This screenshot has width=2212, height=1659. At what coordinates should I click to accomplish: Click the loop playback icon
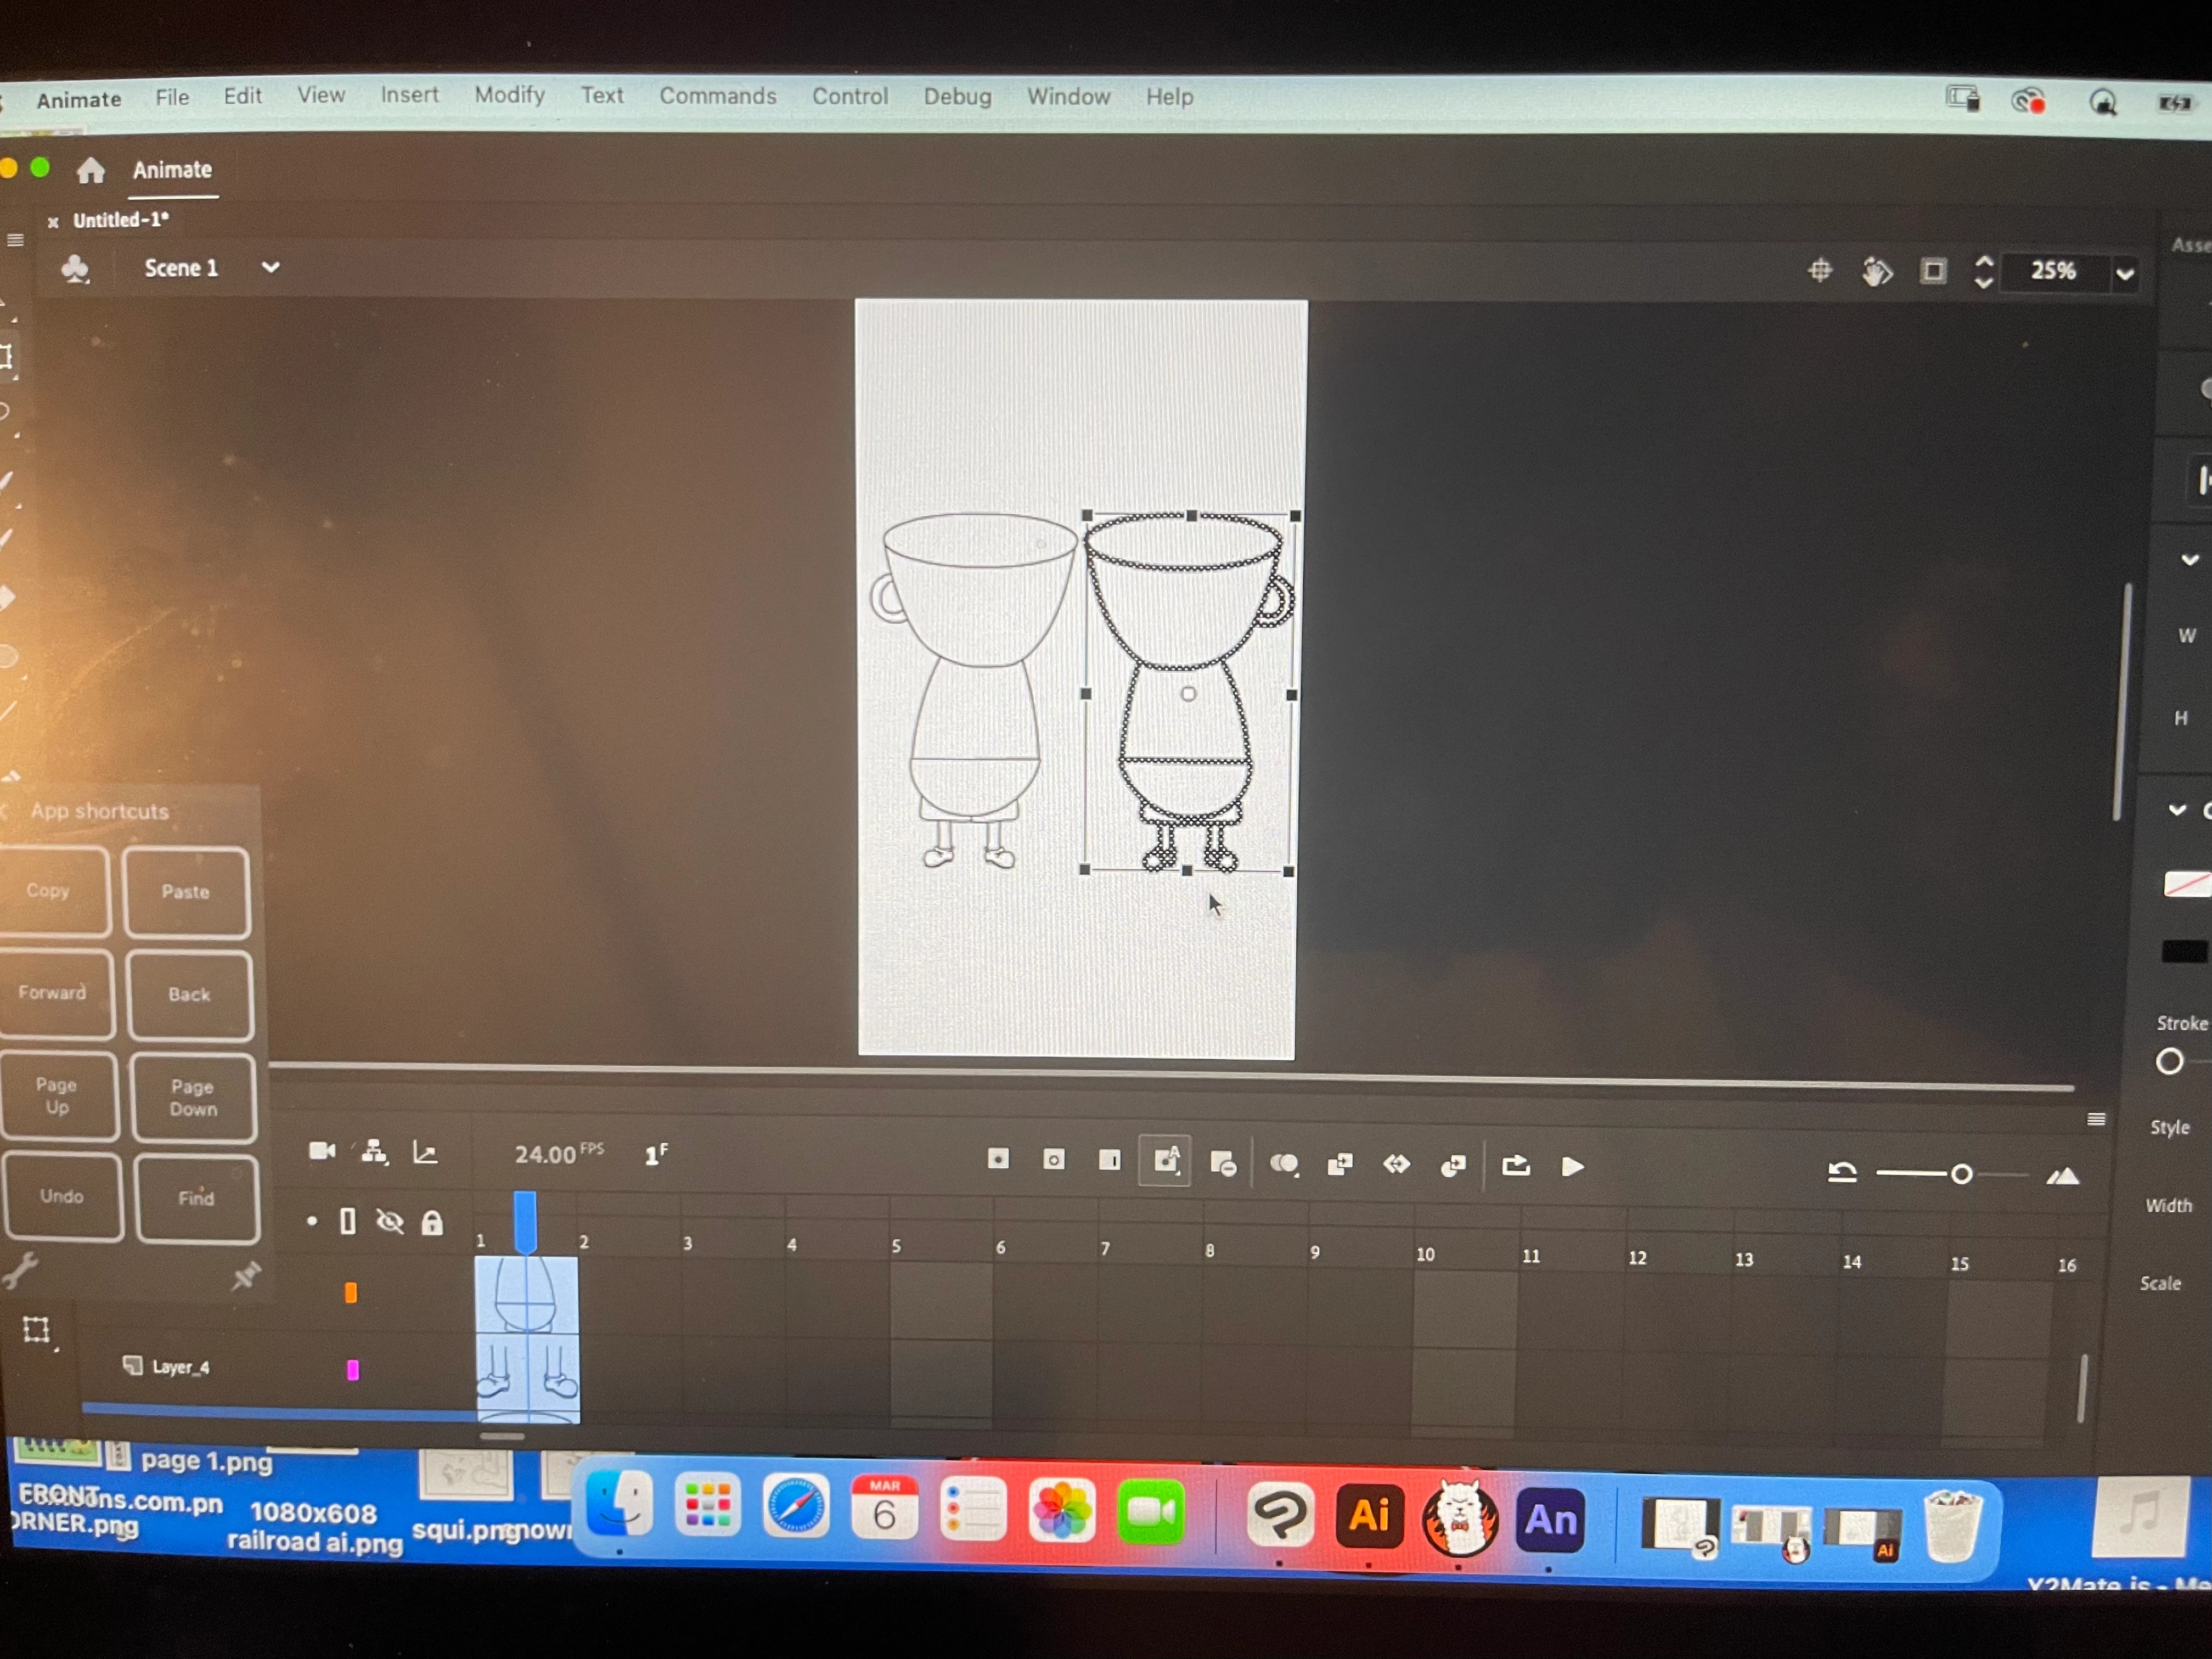(1515, 1166)
